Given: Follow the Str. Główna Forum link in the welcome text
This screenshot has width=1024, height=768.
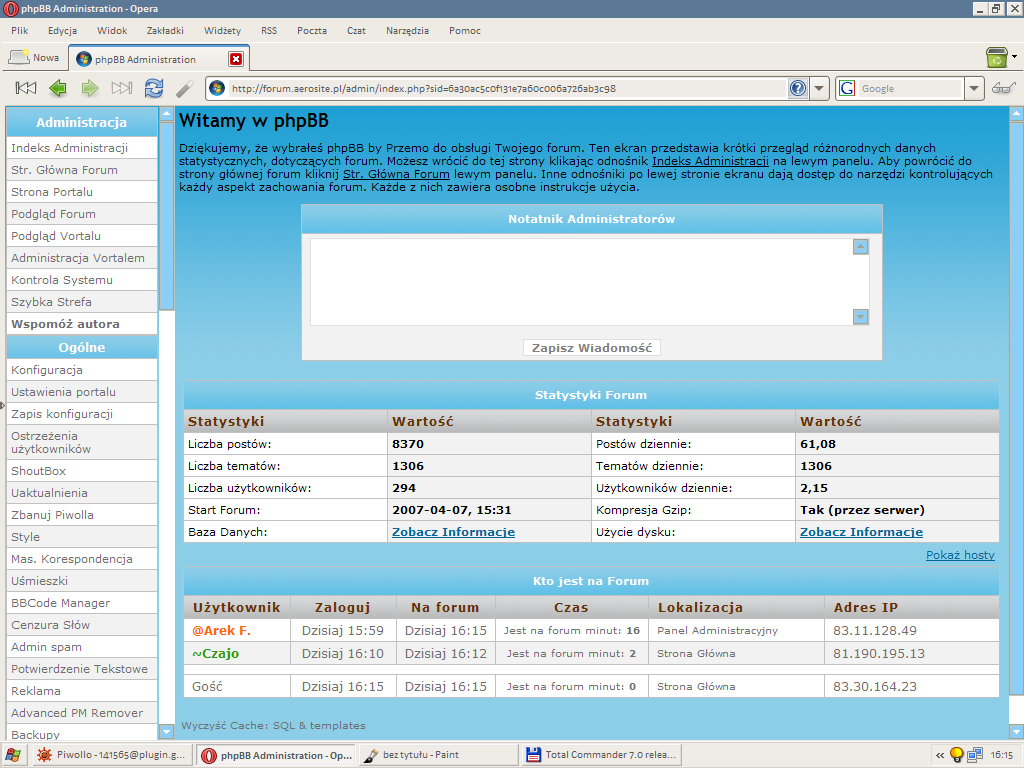Looking at the screenshot, I should (396, 174).
